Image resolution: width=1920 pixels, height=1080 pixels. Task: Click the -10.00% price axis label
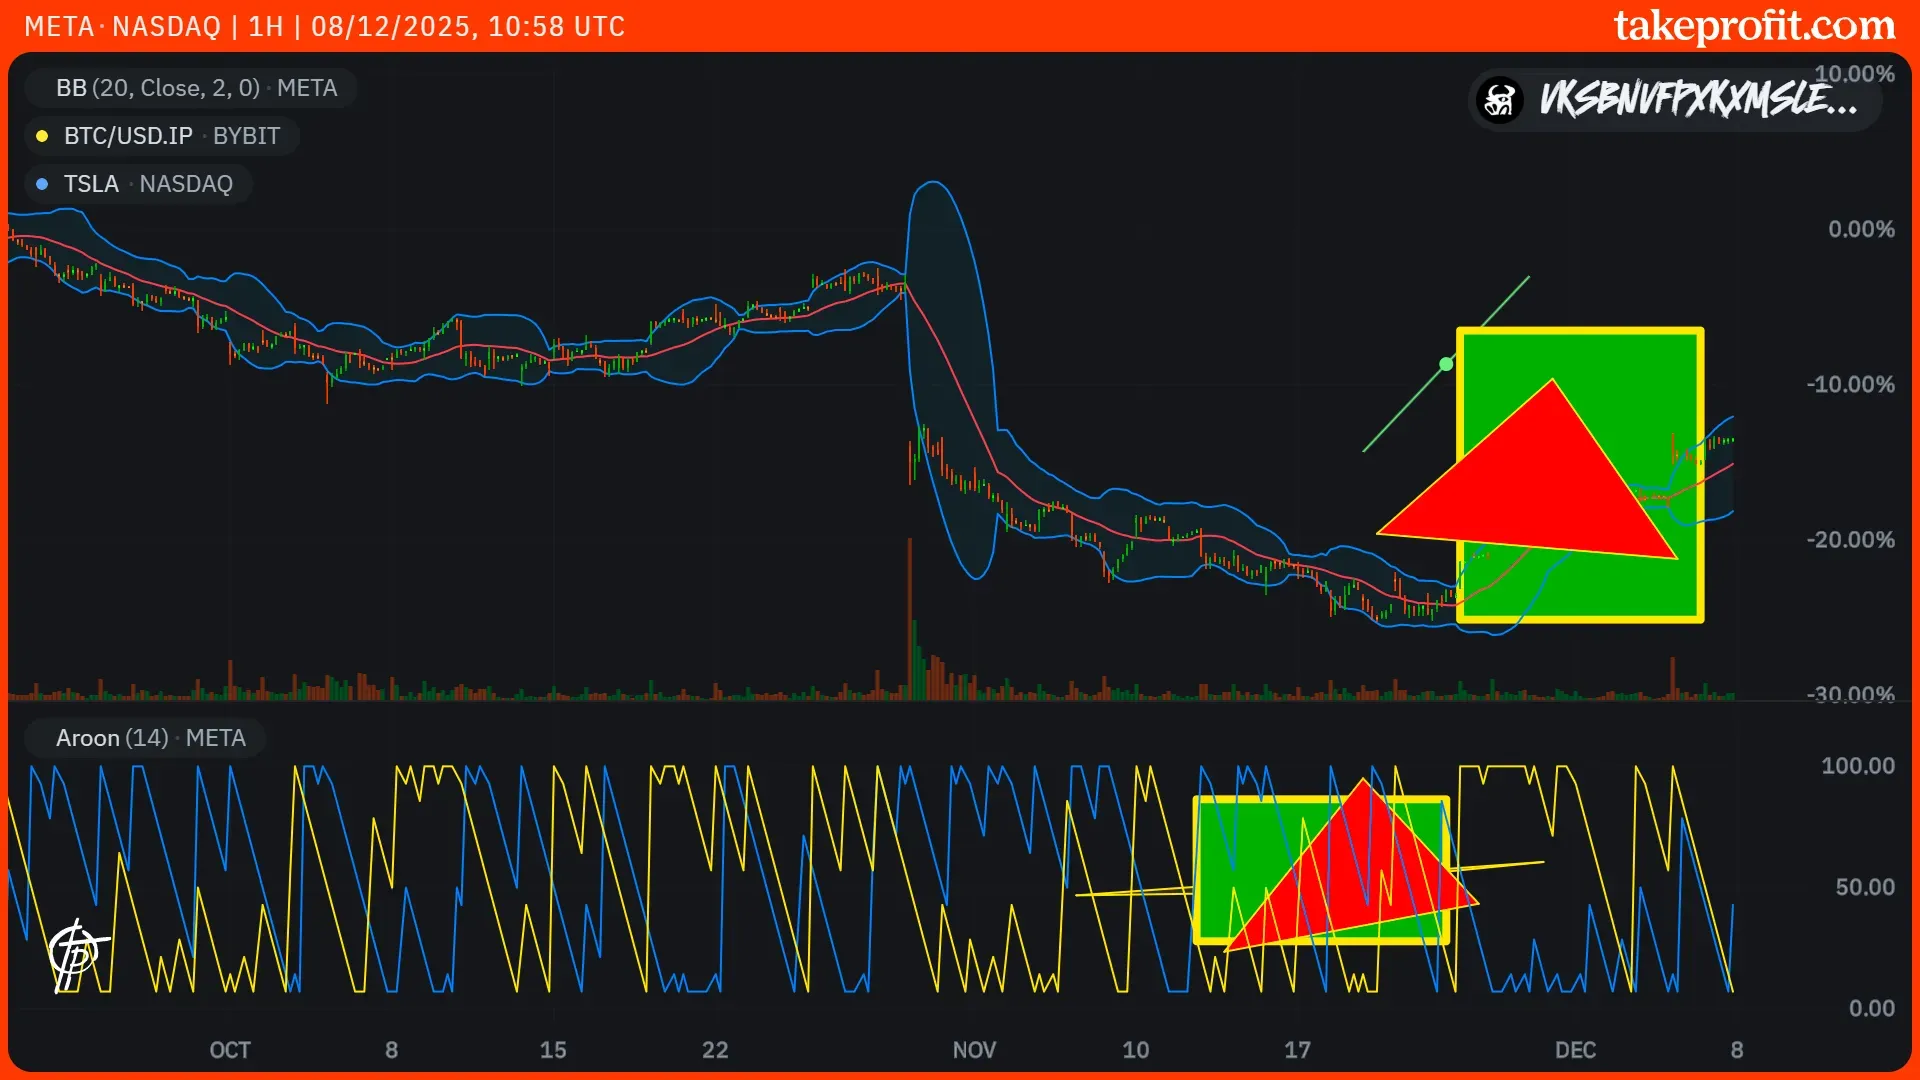(1850, 385)
